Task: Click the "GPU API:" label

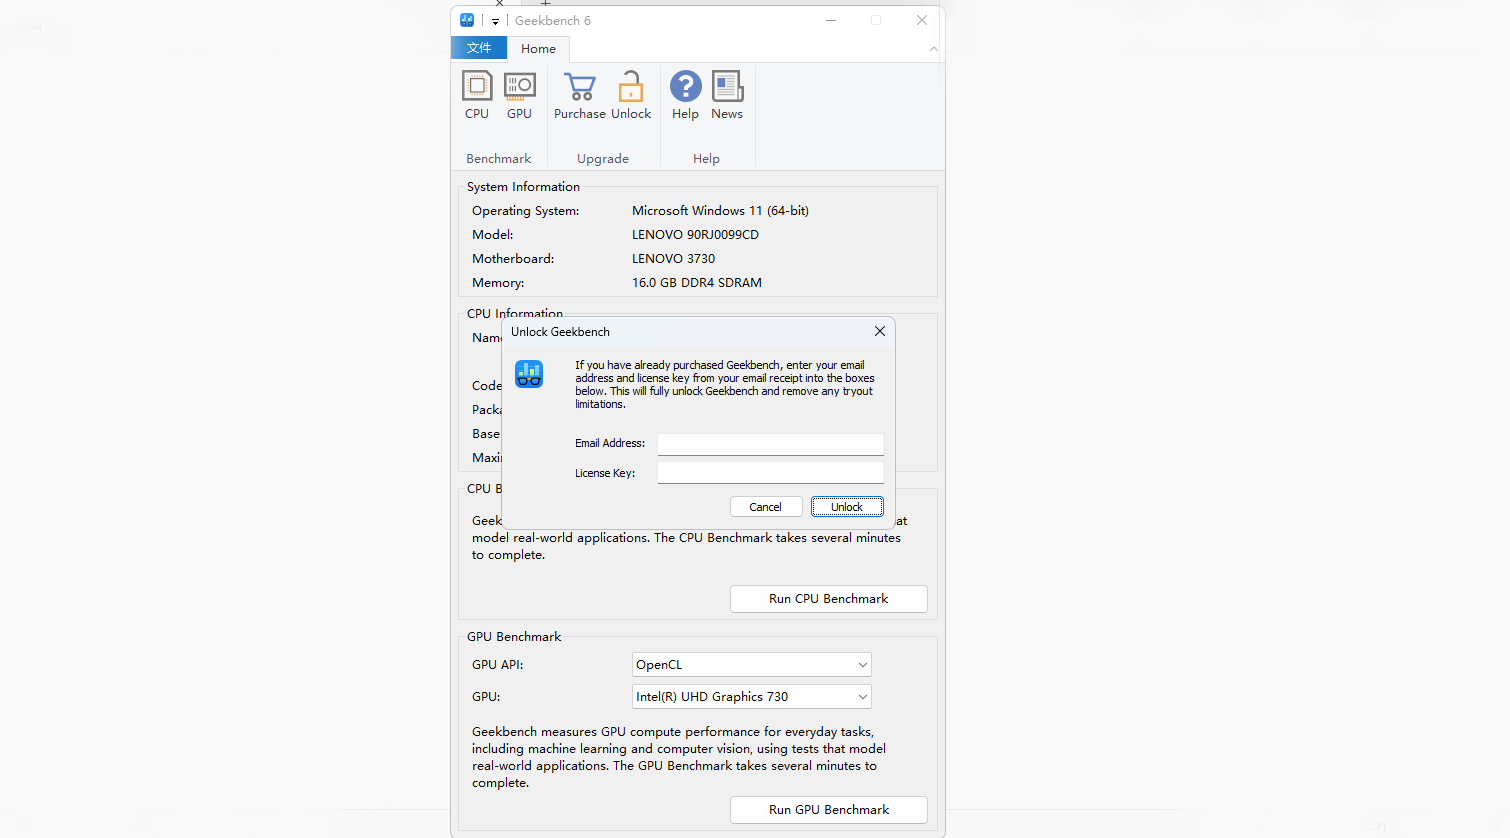Action: point(498,665)
